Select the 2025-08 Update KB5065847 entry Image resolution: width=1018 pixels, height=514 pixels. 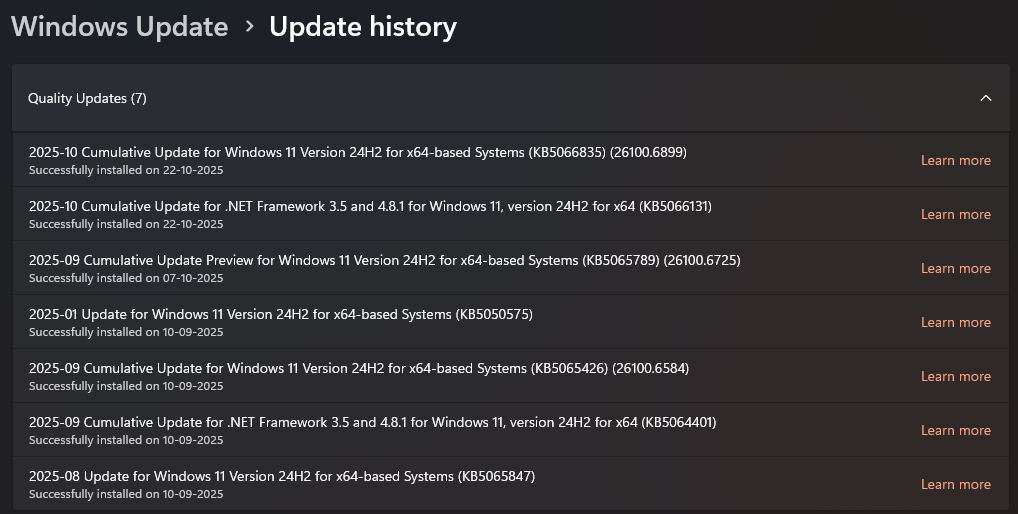(x=281, y=477)
